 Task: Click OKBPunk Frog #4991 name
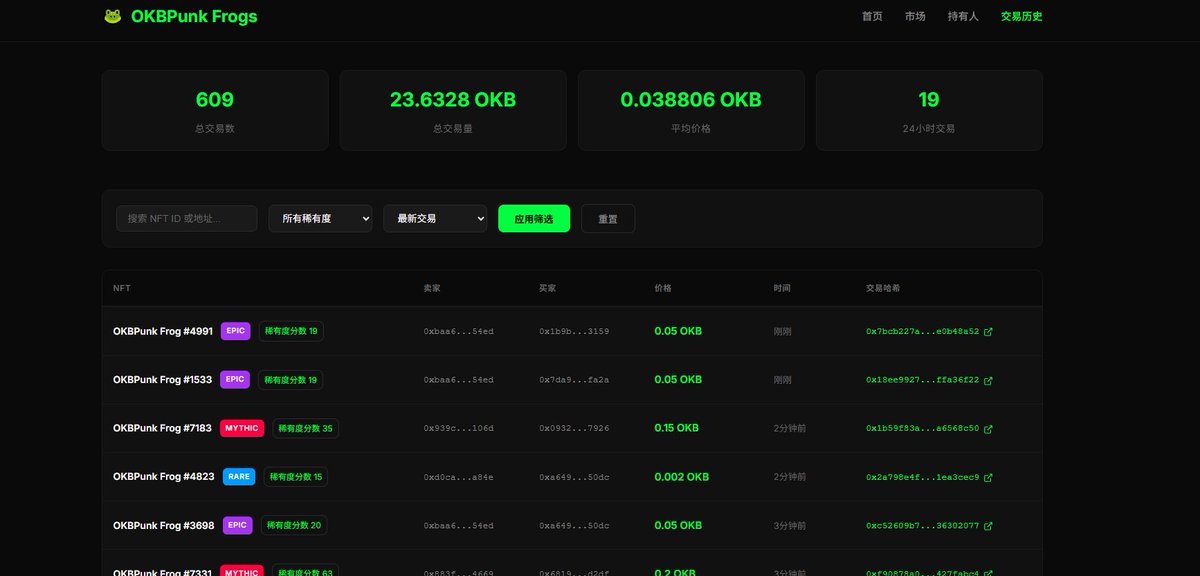pos(163,331)
